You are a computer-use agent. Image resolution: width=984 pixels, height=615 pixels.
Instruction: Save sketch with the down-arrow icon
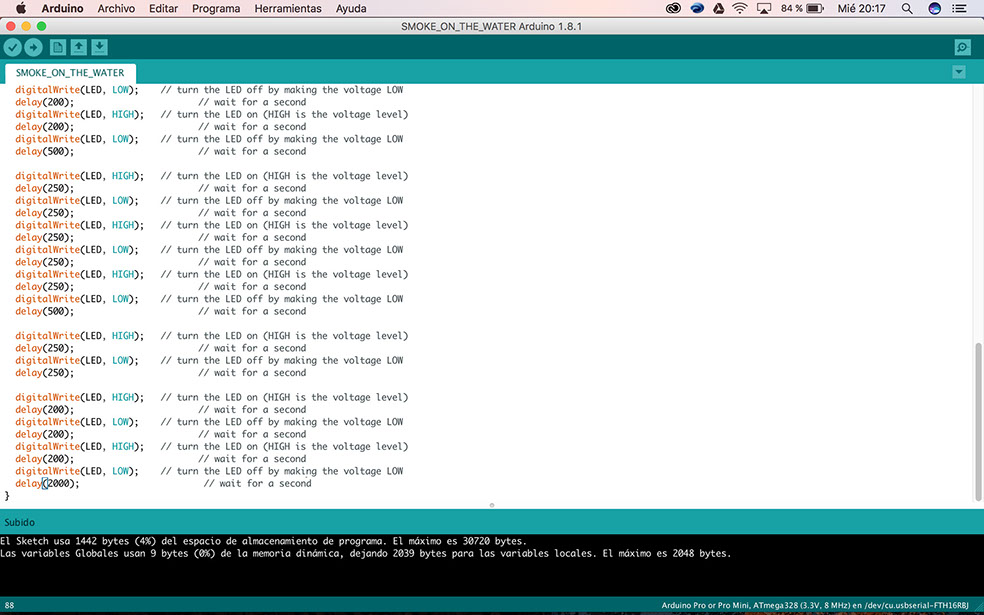(99, 47)
